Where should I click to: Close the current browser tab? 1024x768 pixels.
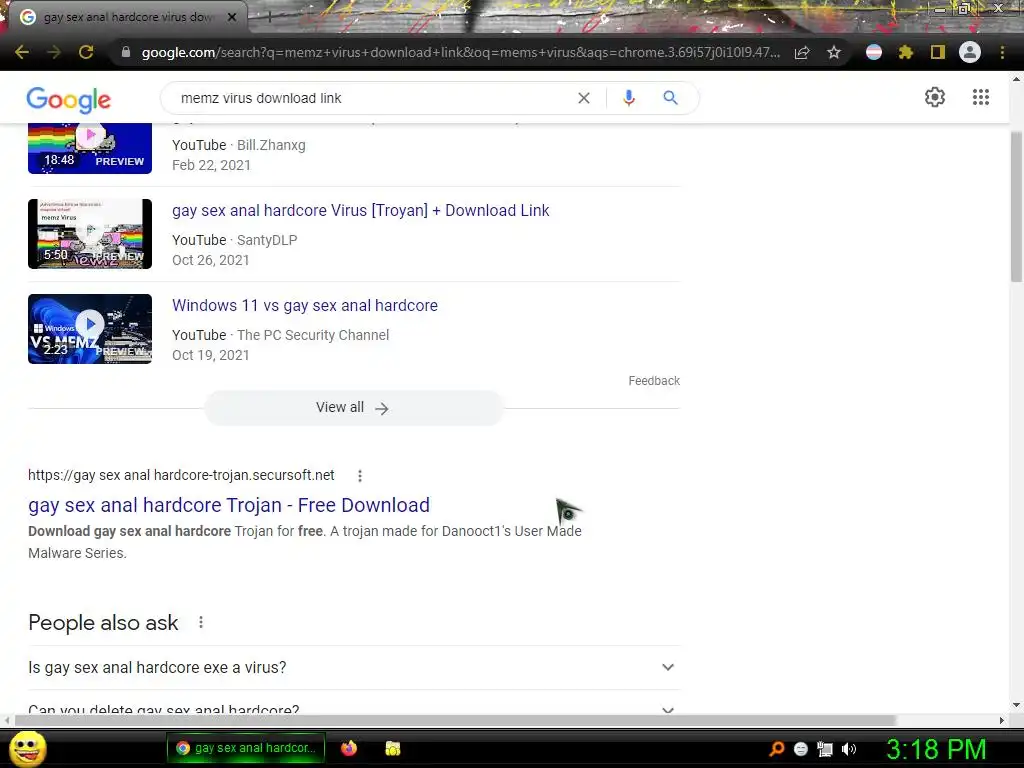pos(232,17)
